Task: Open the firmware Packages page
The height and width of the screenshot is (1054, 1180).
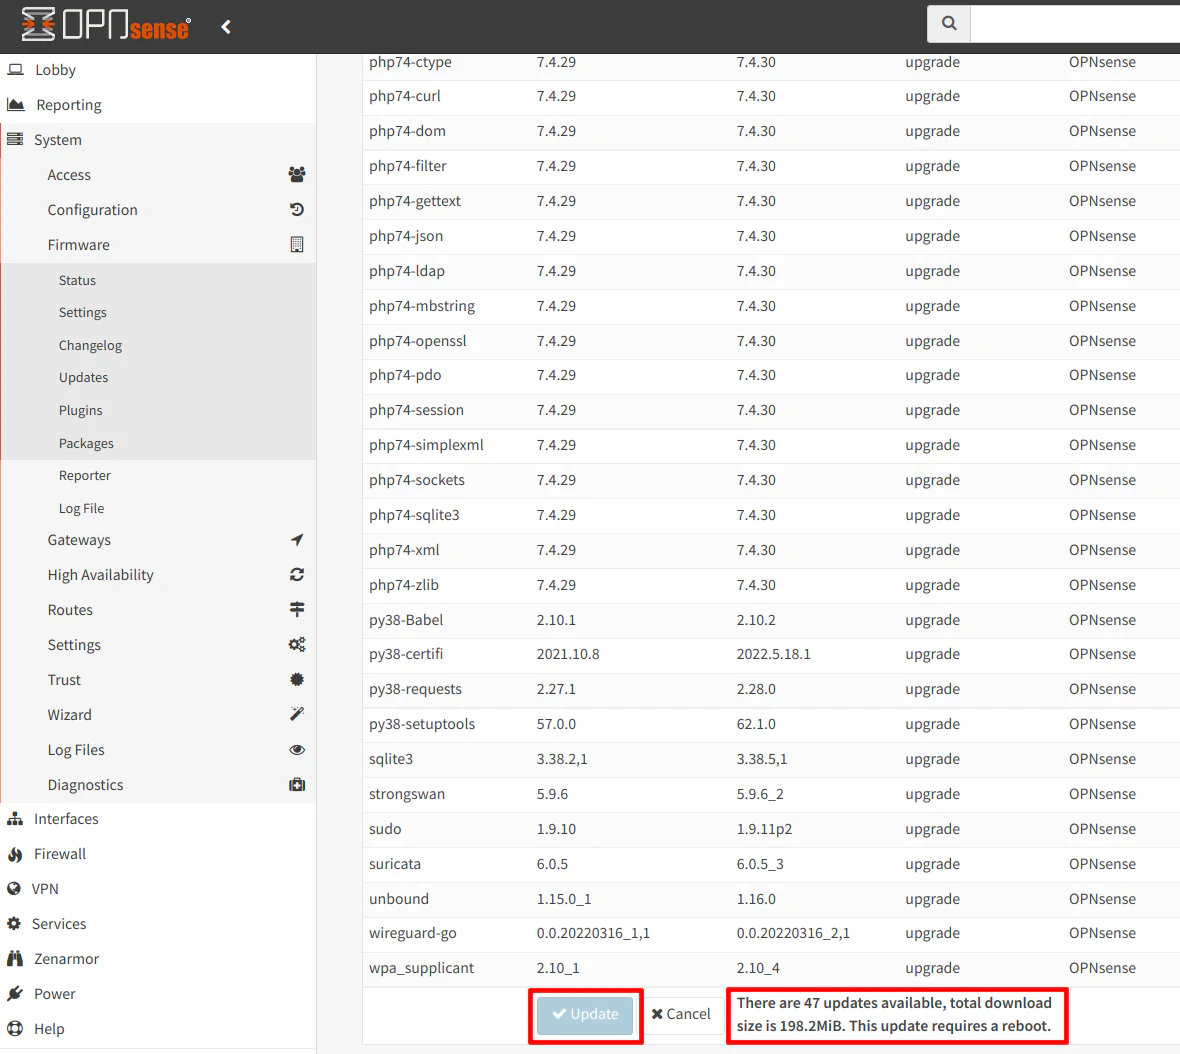Action: tap(86, 443)
